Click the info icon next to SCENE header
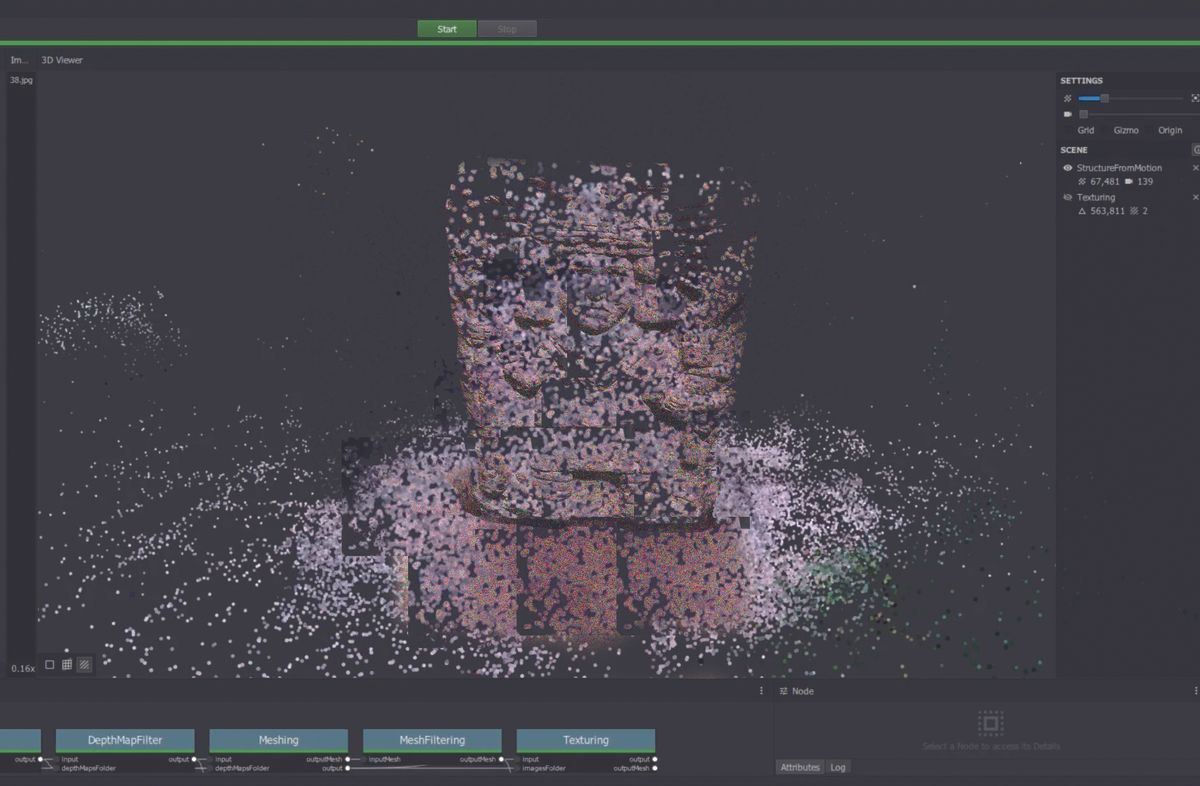1200x786 pixels. click(x=1195, y=150)
